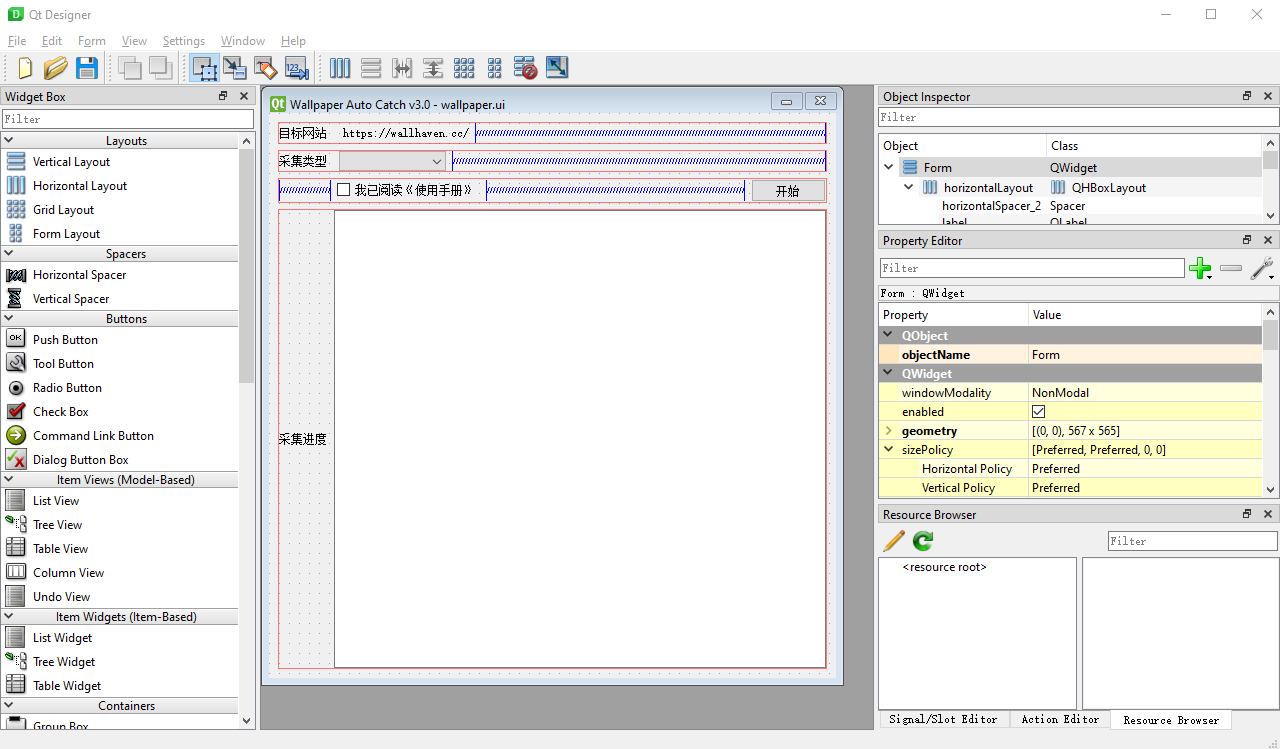Collapse the sizePolicy property group

(888, 450)
